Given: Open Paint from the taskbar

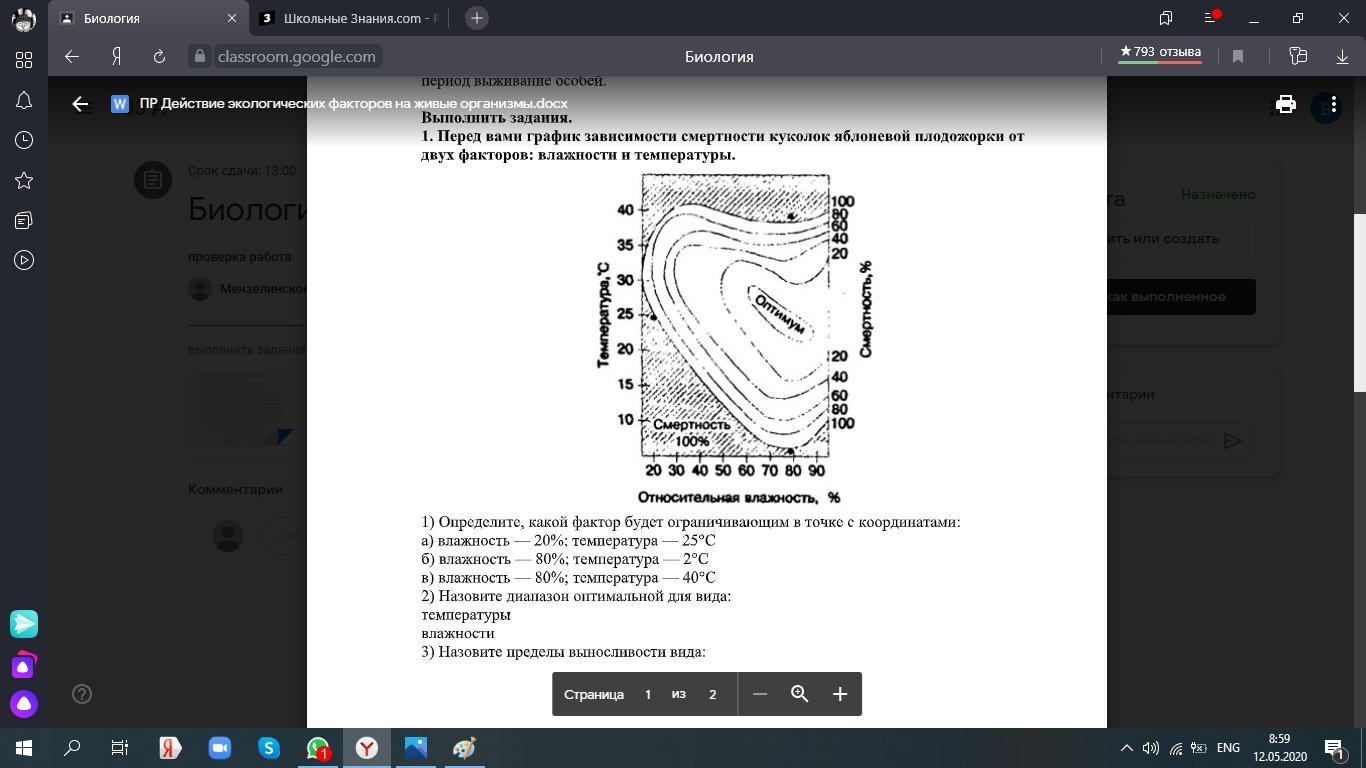Looking at the screenshot, I should pos(464,748).
